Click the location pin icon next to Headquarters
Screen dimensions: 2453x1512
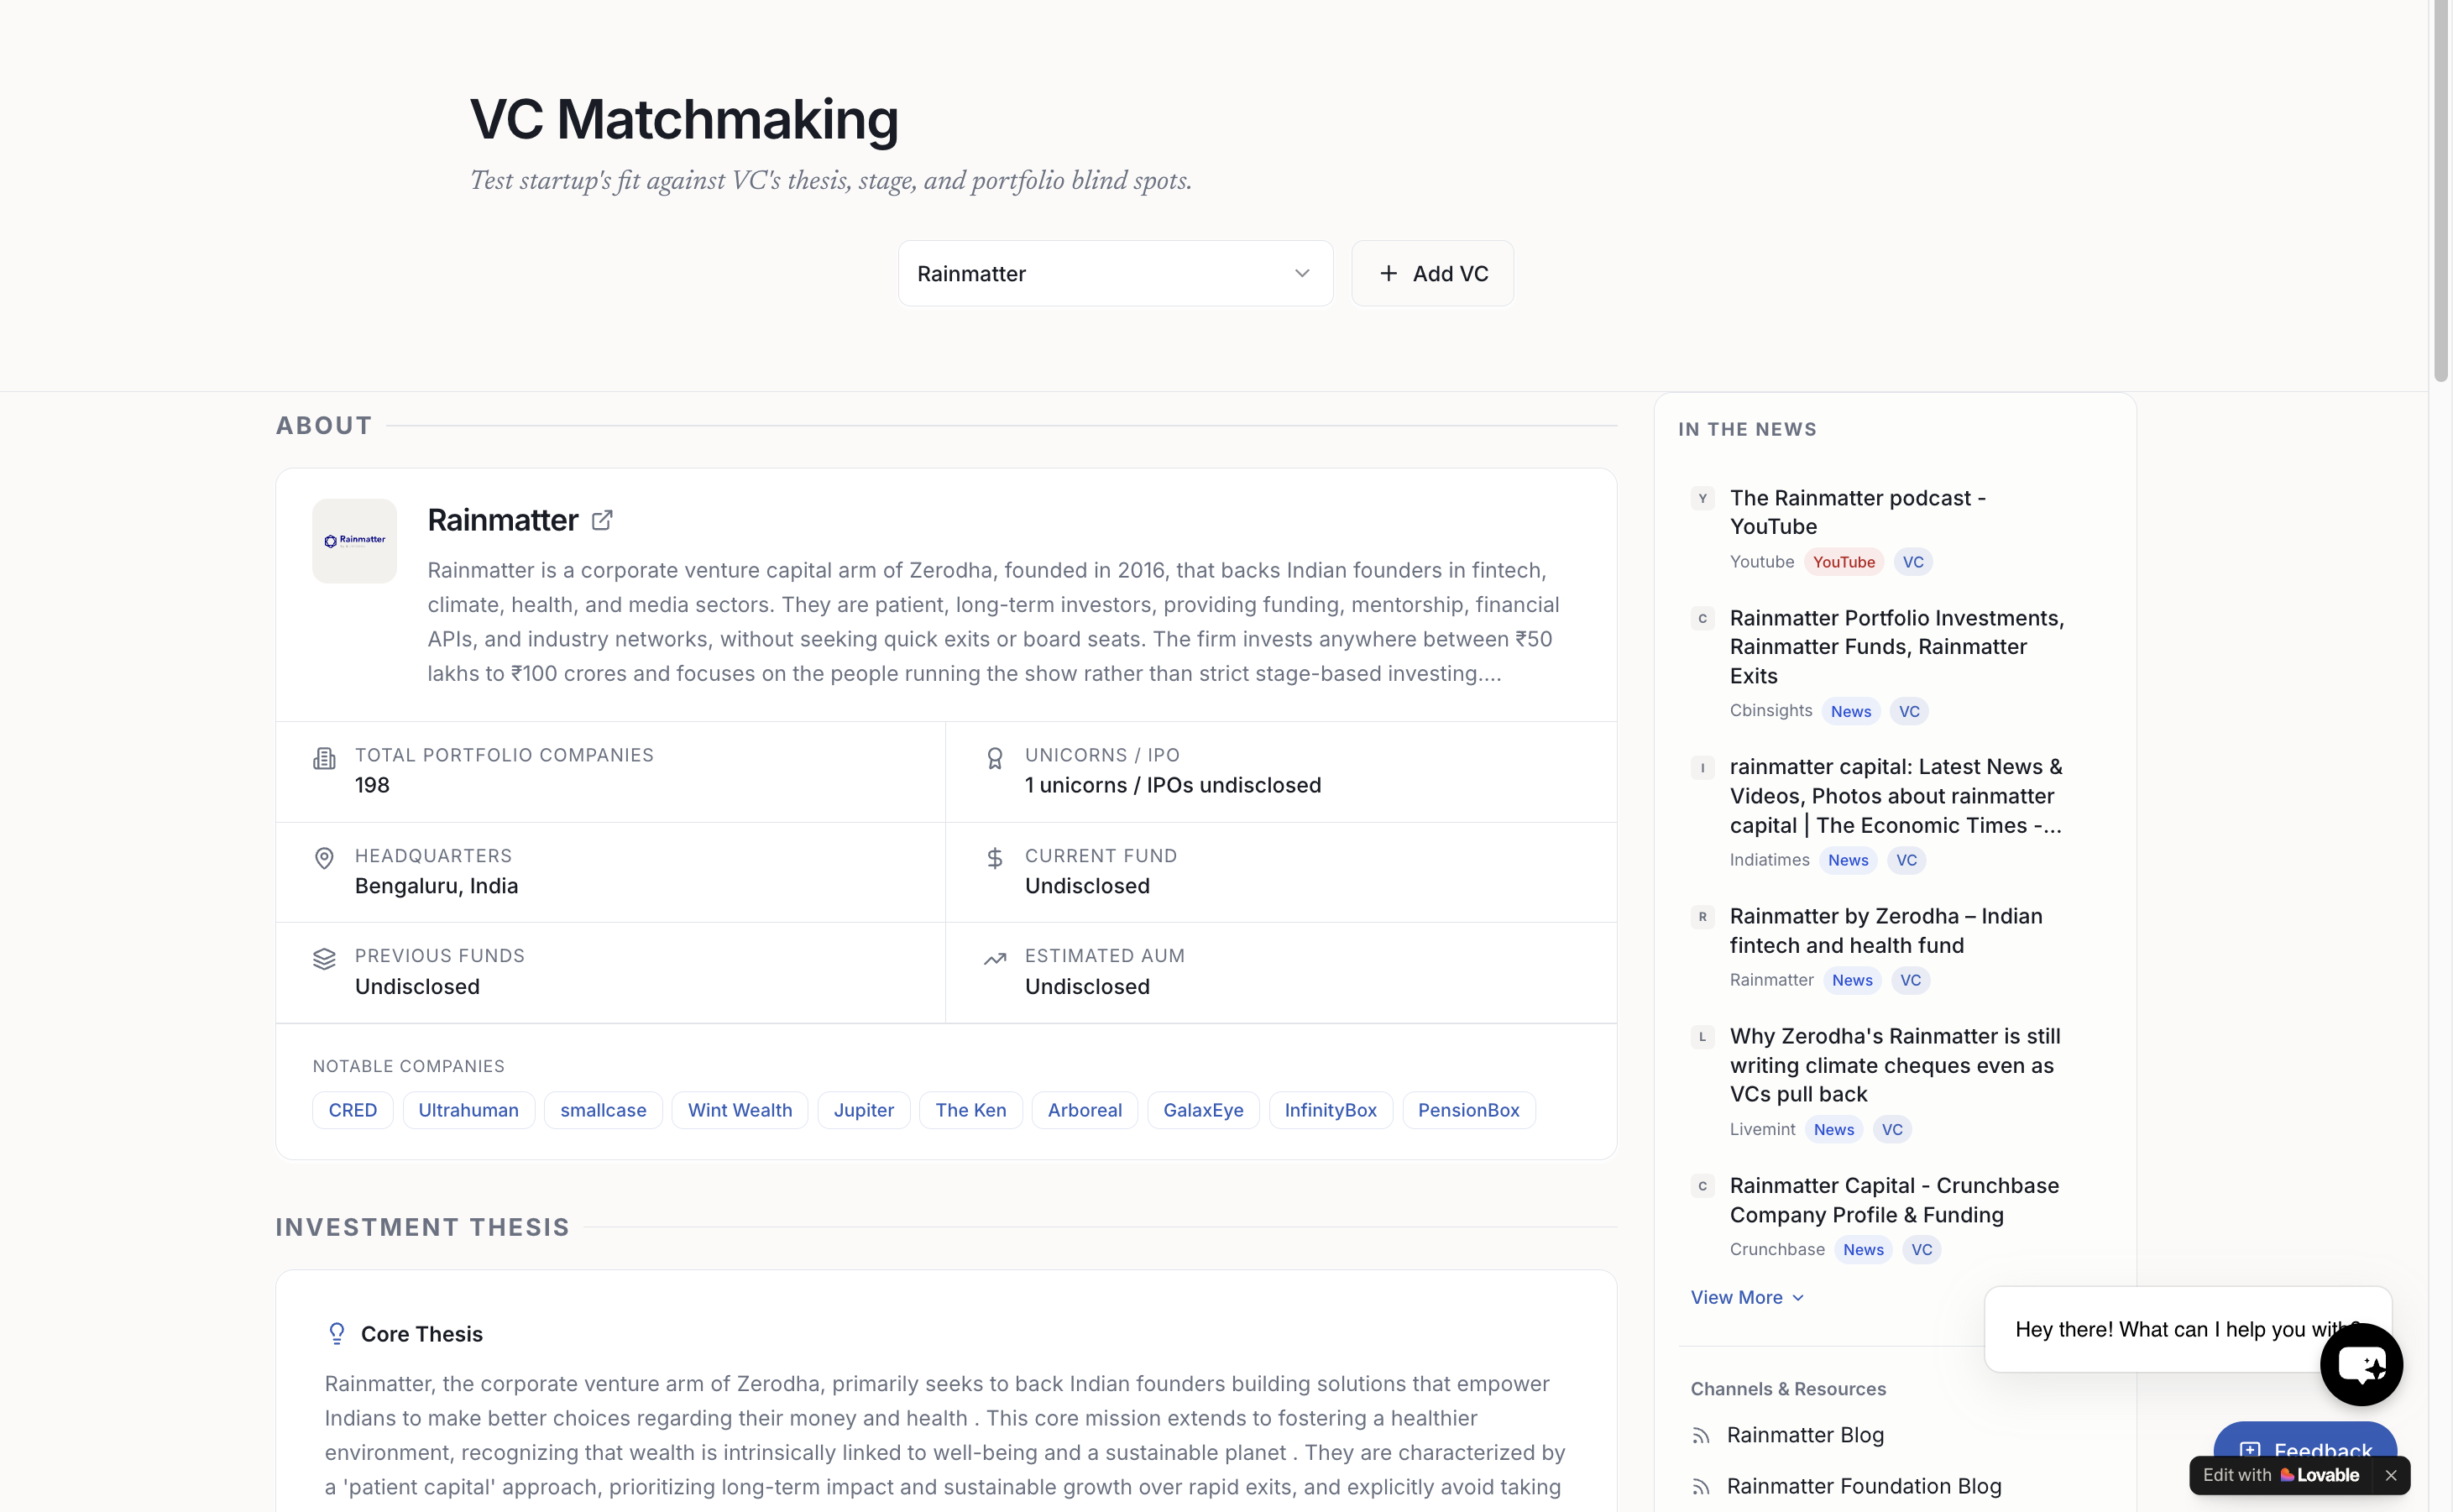point(324,858)
